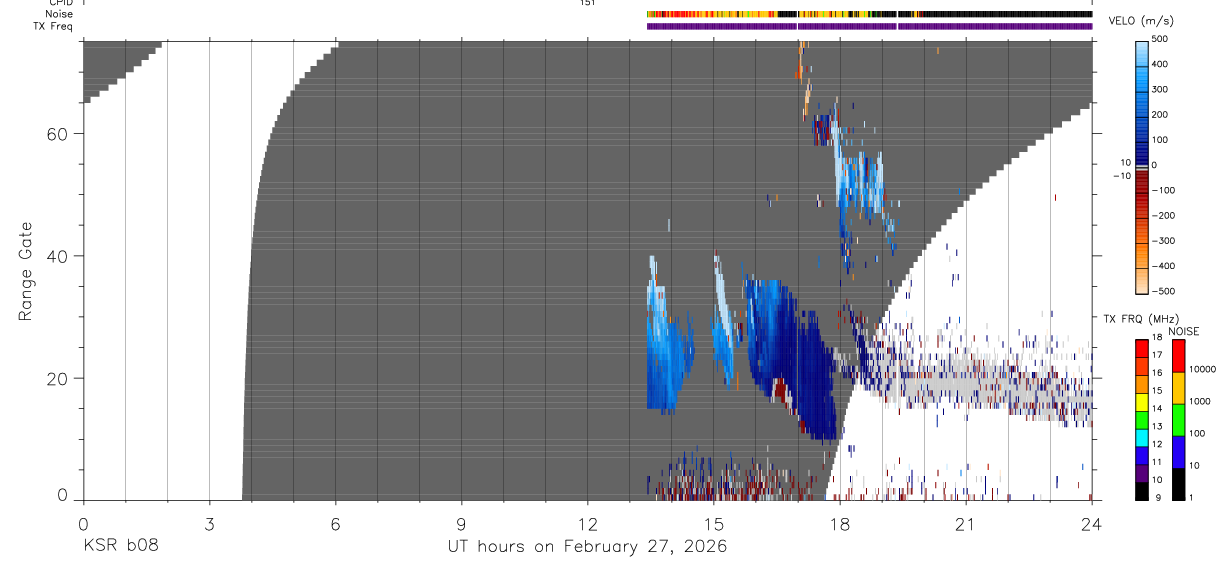Click the 24 tick on UT hours axis
1228x567 pixels.
[x=1092, y=523]
